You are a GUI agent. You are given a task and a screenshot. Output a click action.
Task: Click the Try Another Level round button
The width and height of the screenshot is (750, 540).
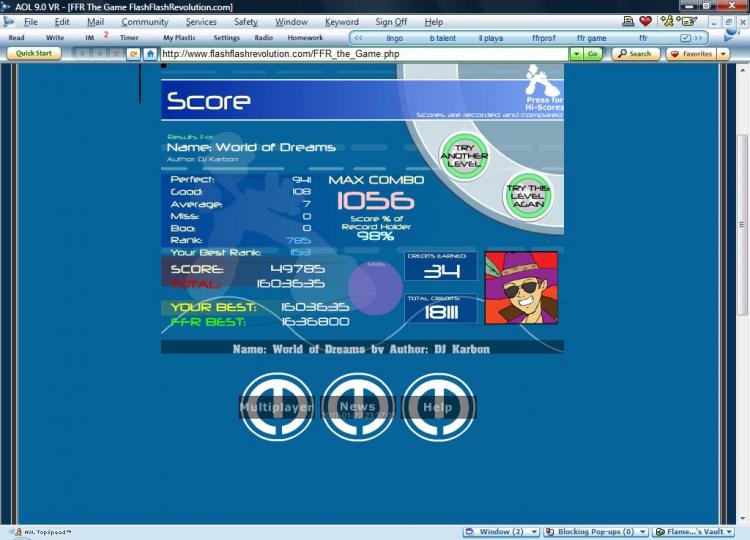coord(463,156)
